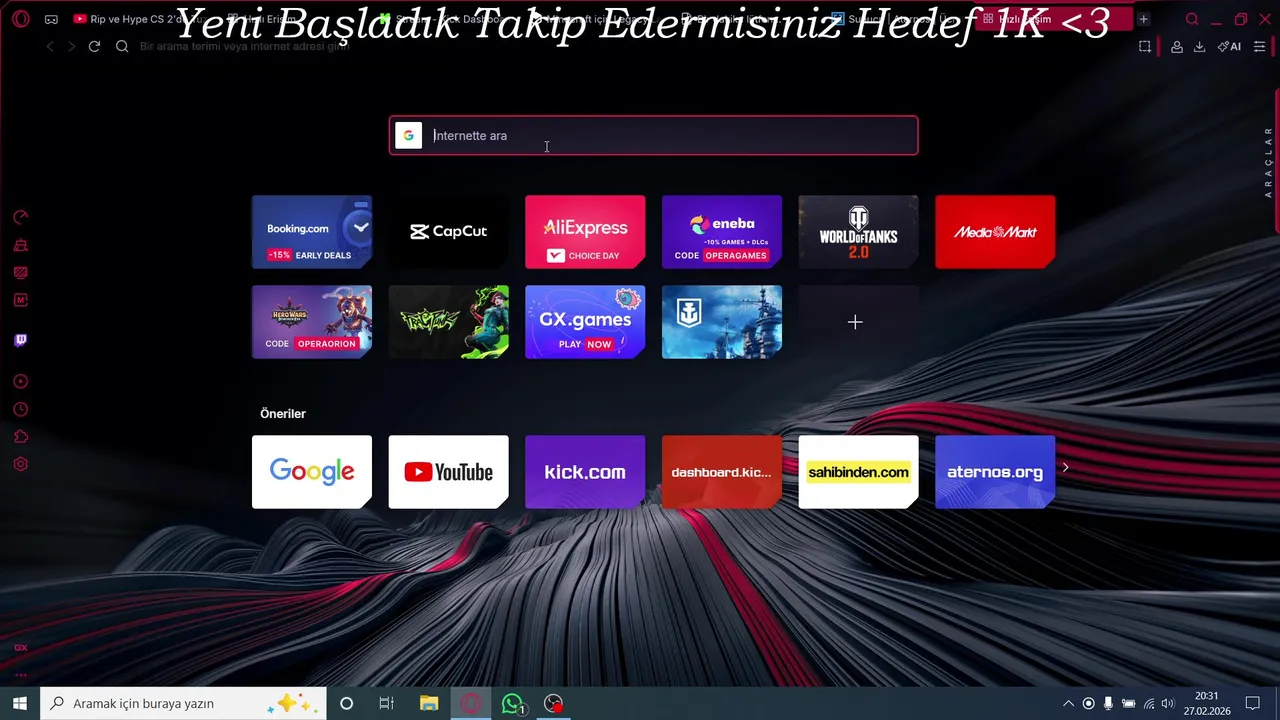This screenshot has width=1280, height=720.
Task: Open eneba speed dial tile
Action: pyautogui.click(x=721, y=231)
